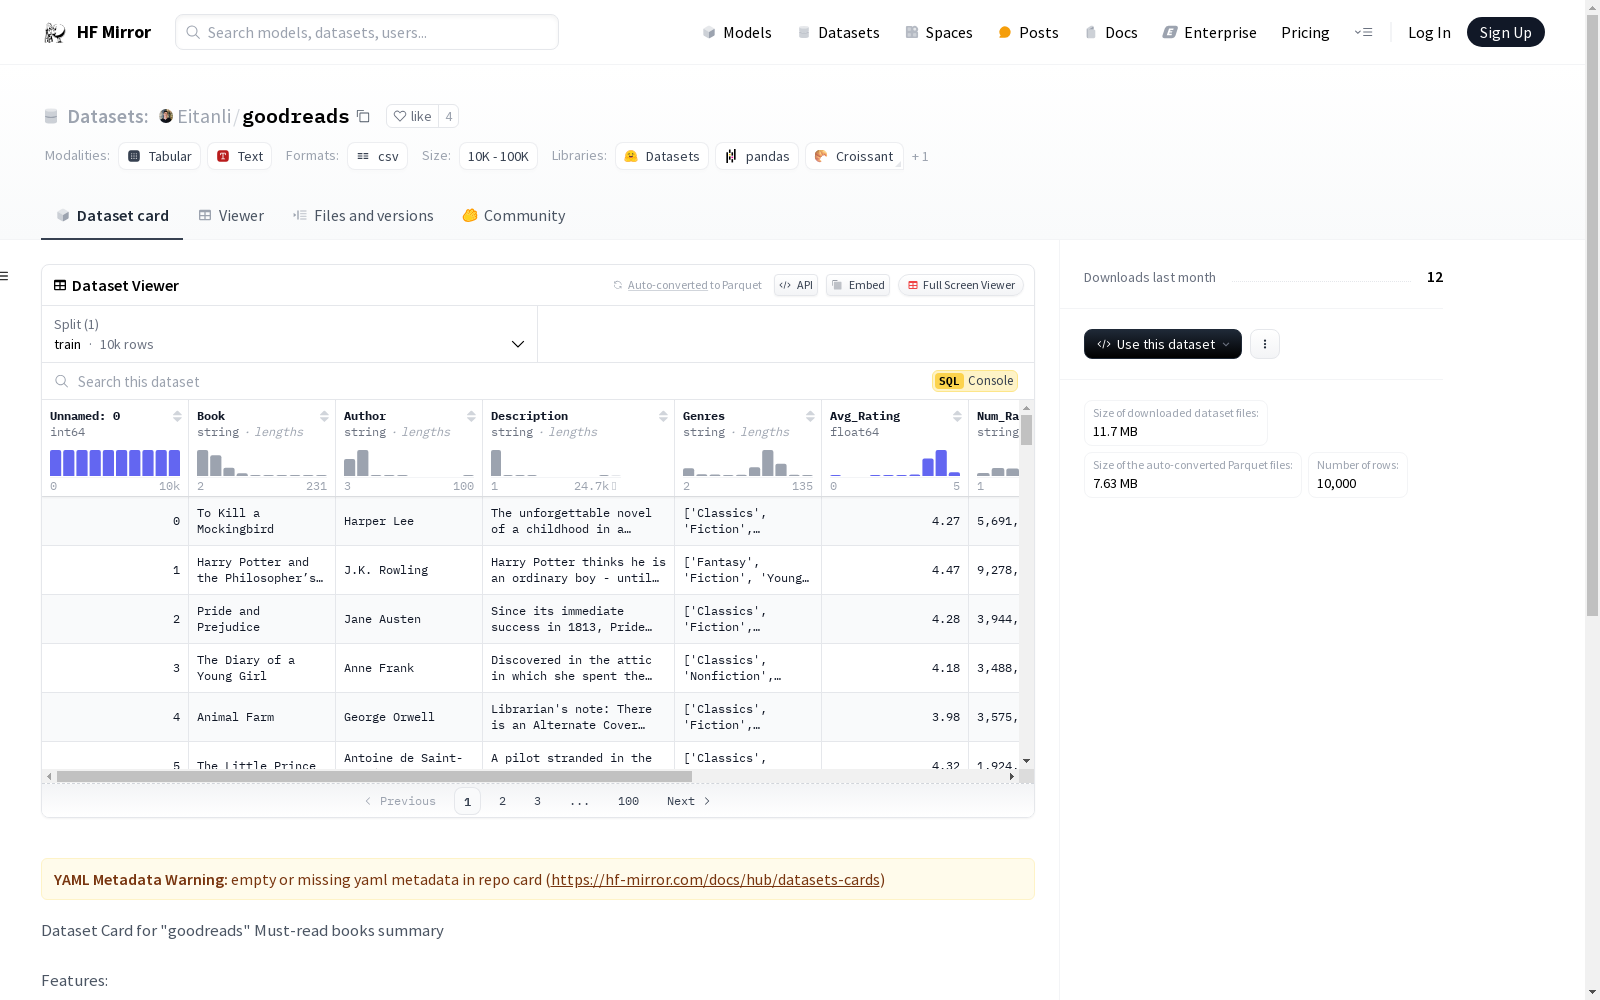The width and height of the screenshot is (1600, 1000).
Task: Click the Datasets library tag
Action: tap(662, 156)
